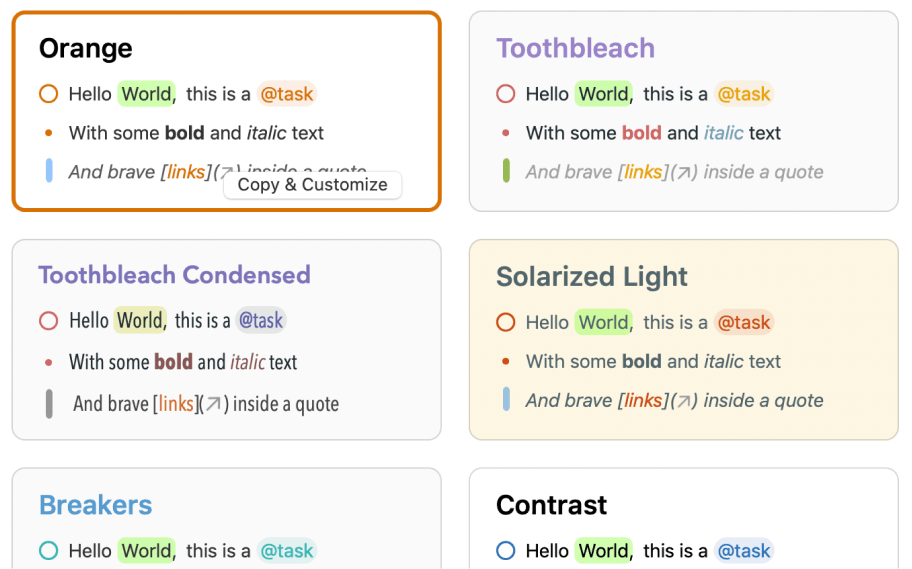
Task: Open the links text in Toothbleach quote
Action: (x=643, y=172)
